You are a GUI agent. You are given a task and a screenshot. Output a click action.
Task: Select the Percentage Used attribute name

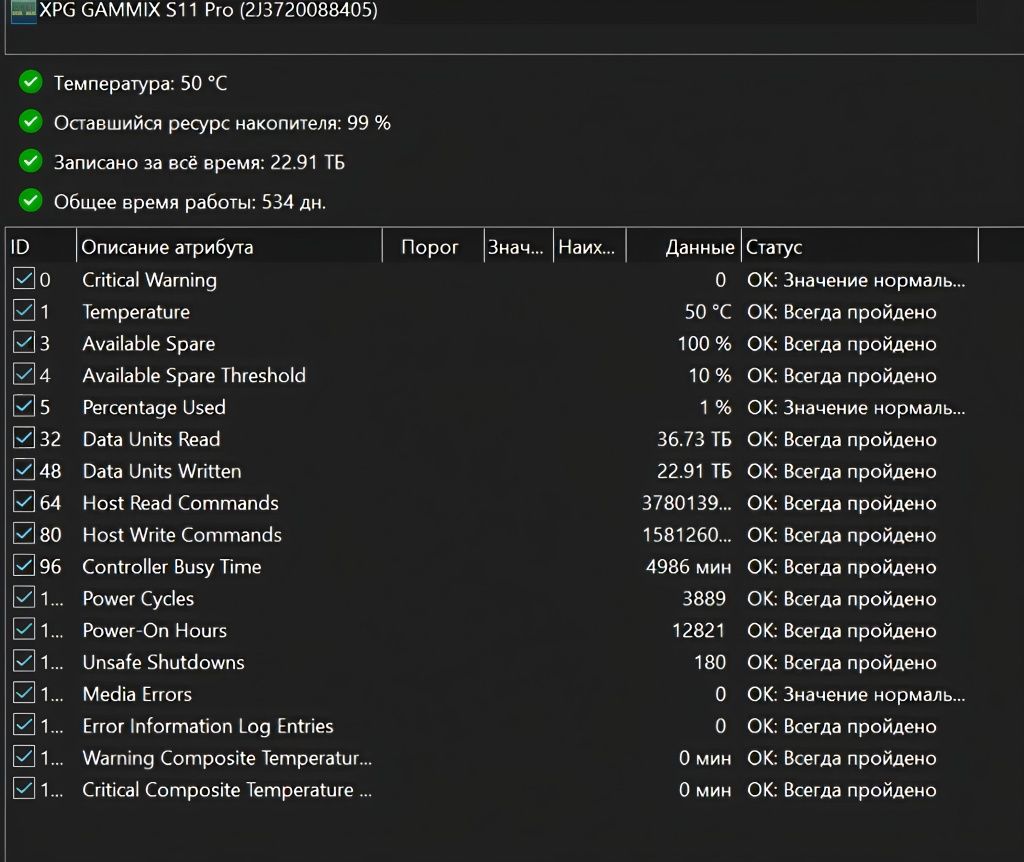(x=154, y=407)
